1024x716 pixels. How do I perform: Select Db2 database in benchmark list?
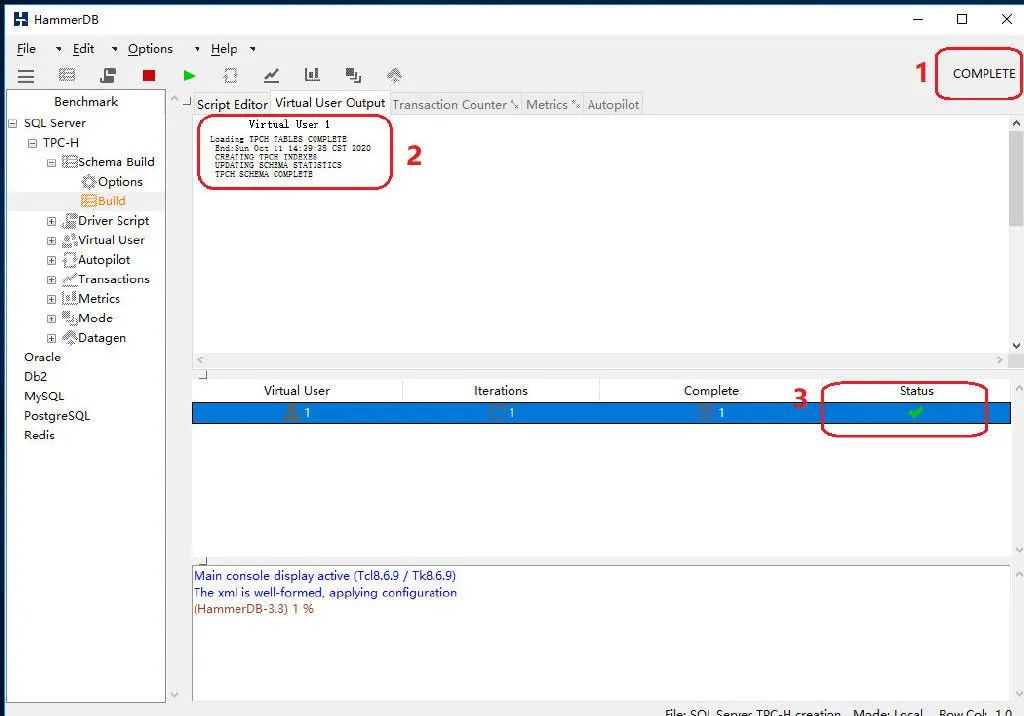tap(35, 377)
